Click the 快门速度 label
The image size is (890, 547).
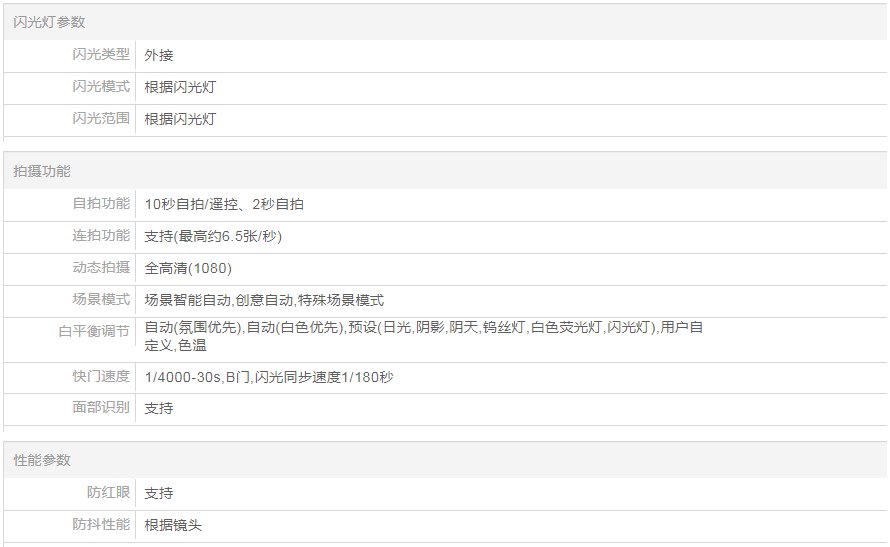click(x=100, y=377)
